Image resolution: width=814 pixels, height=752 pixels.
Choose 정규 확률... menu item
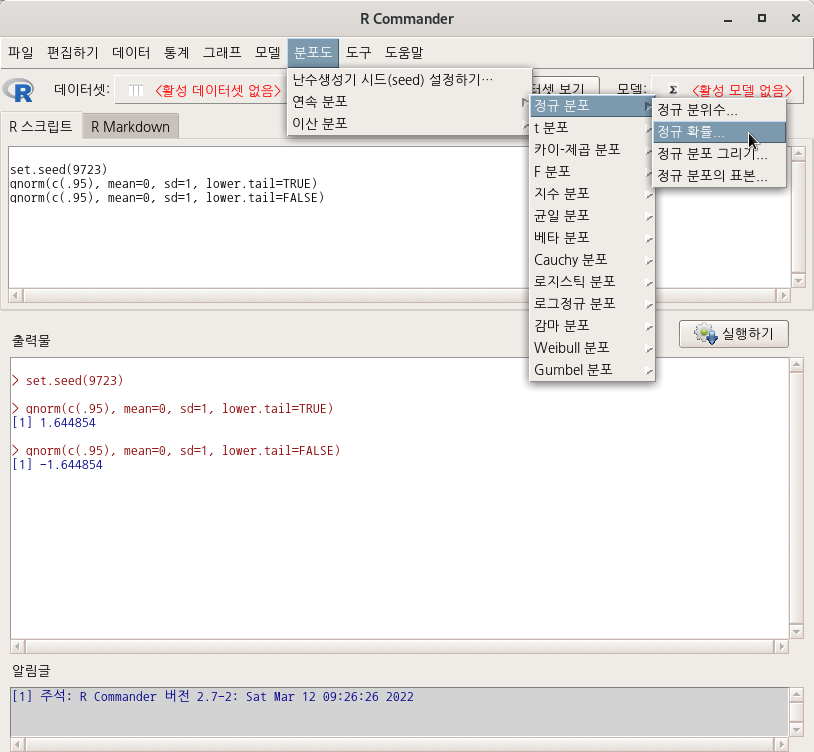(x=719, y=132)
